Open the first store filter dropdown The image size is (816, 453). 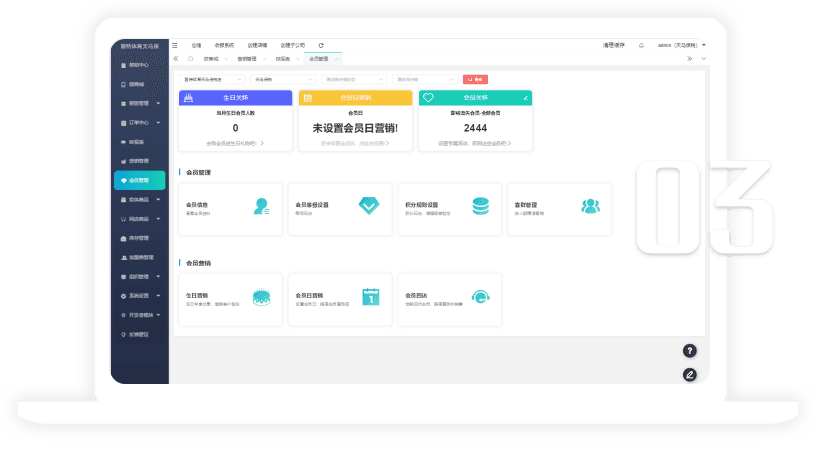click(212, 78)
